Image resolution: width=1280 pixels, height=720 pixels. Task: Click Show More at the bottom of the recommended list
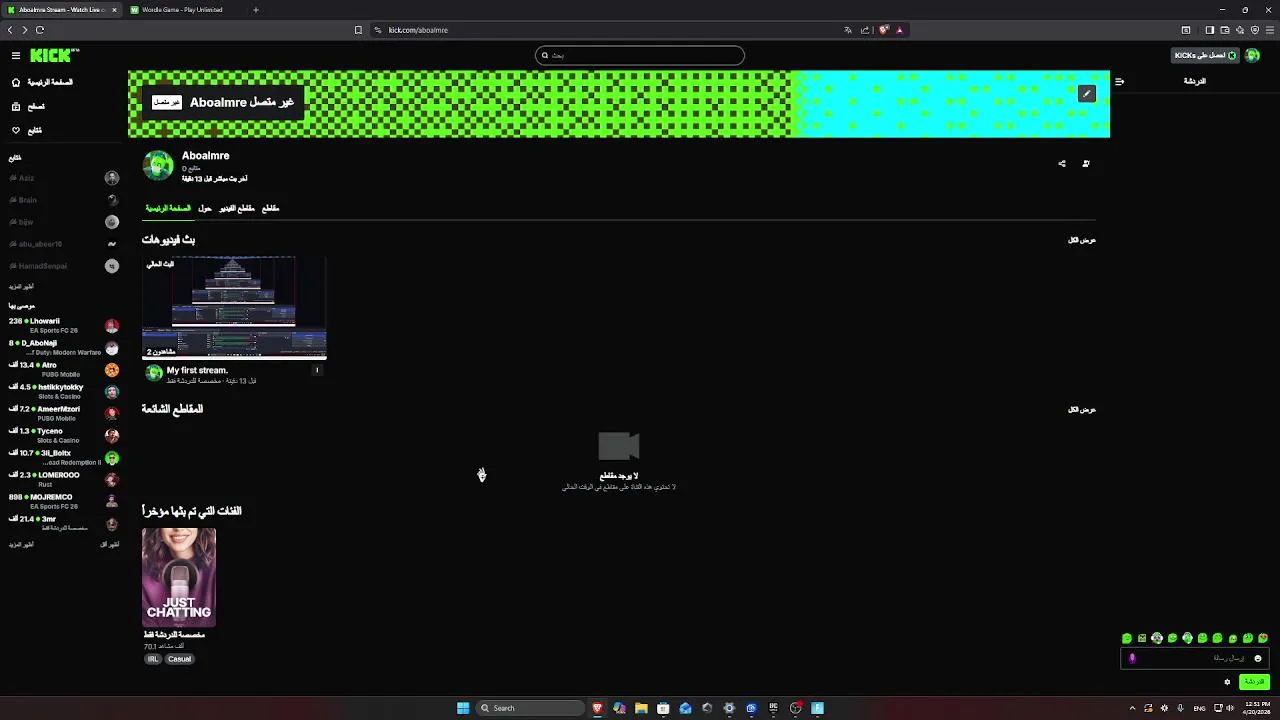coord(21,545)
